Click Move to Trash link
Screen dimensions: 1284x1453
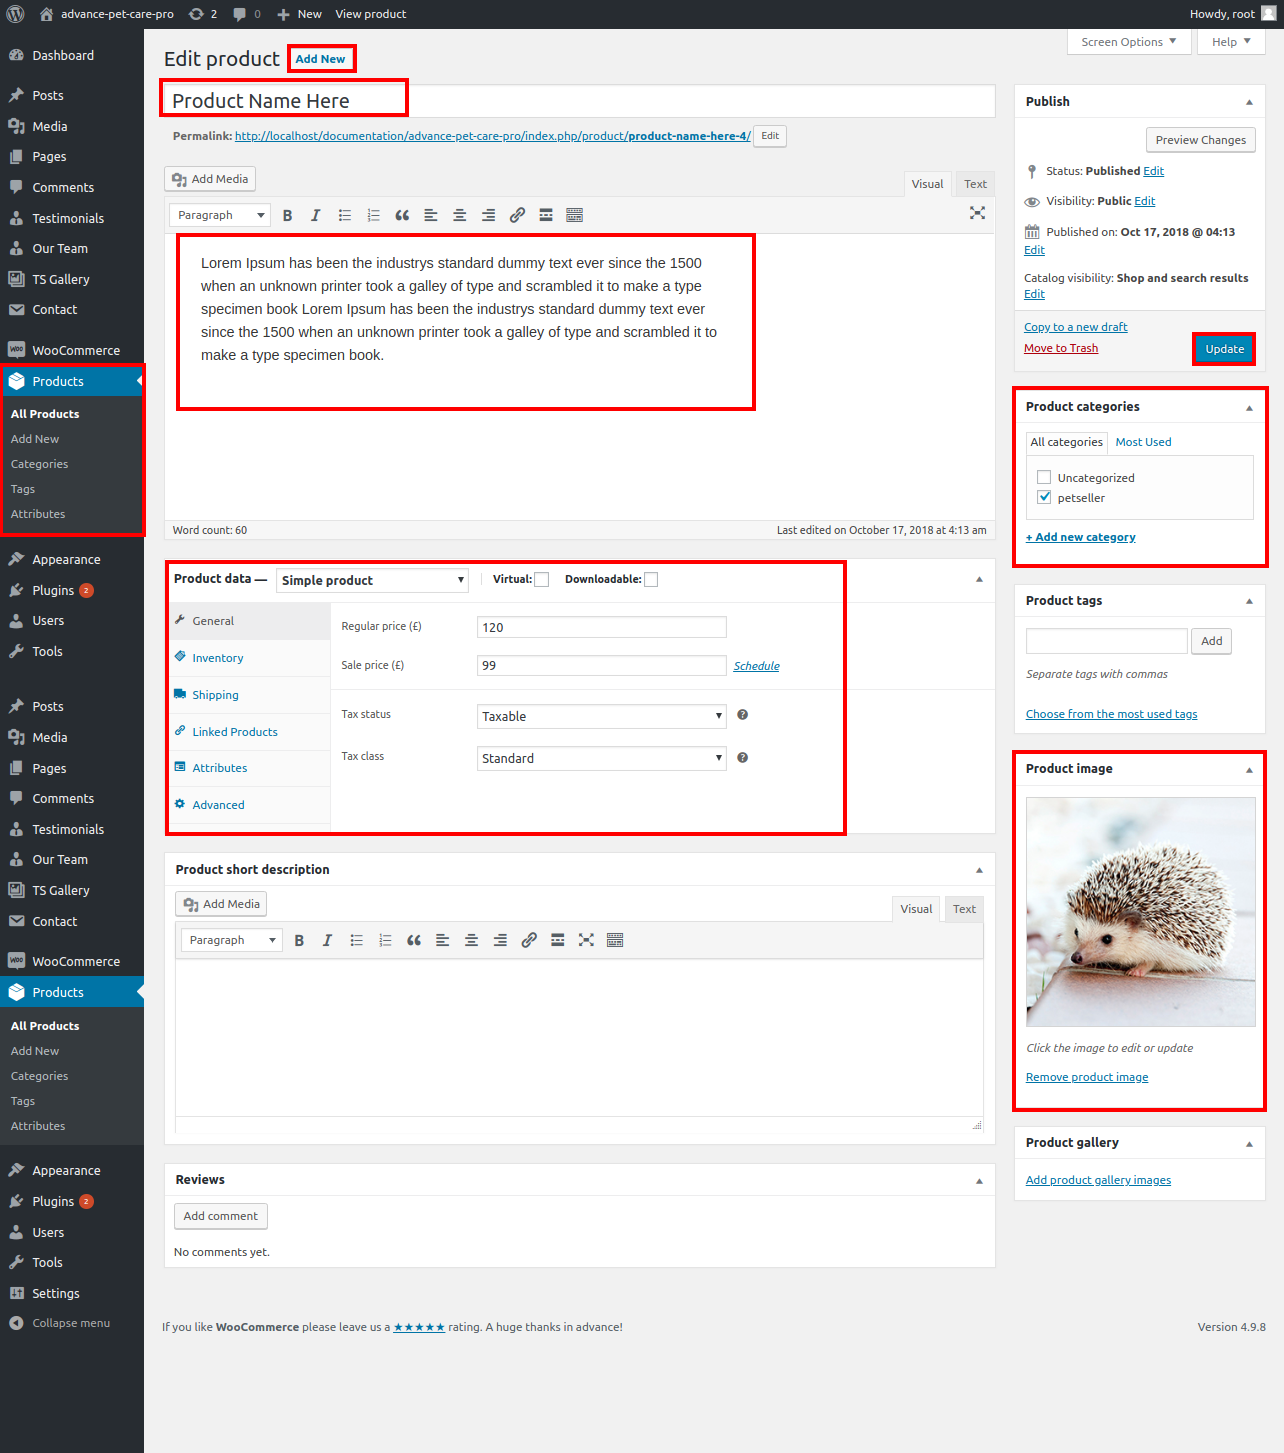click(x=1061, y=348)
